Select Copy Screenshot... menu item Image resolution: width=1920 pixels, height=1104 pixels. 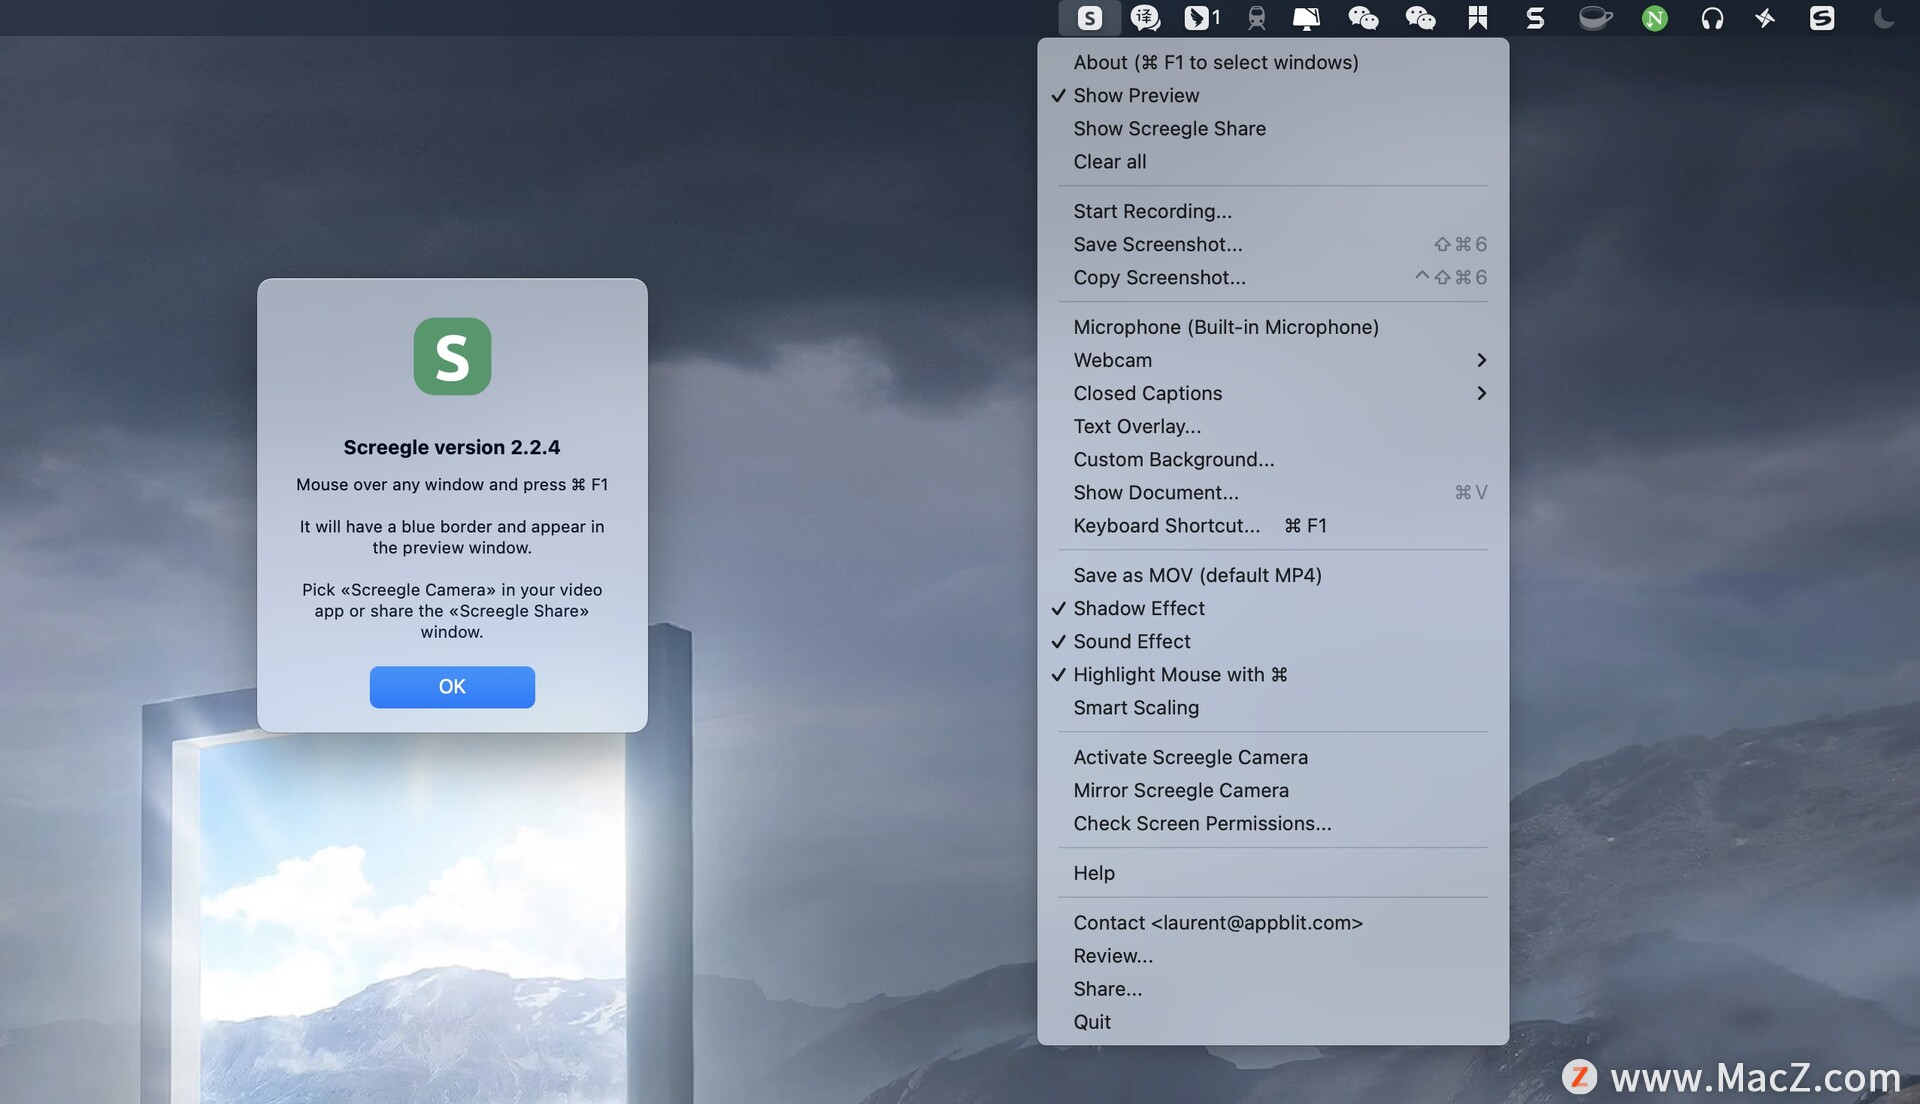(1272, 277)
